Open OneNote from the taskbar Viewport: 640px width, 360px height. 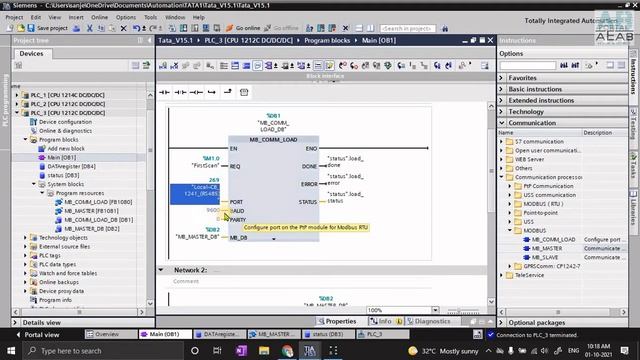pyautogui.click(x=241, y=351)
